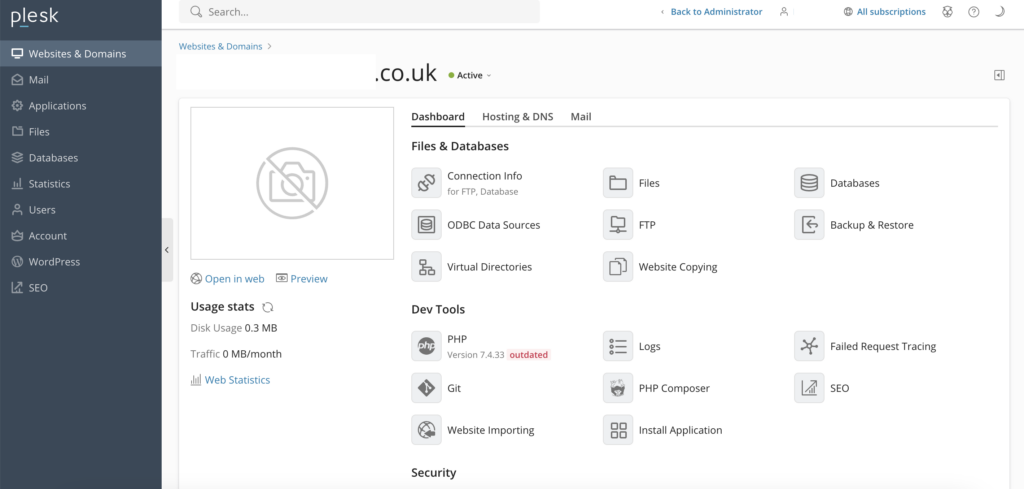Open Databases in the sidebar
This screenshot has height=489, width=1024.
(81, 158)
